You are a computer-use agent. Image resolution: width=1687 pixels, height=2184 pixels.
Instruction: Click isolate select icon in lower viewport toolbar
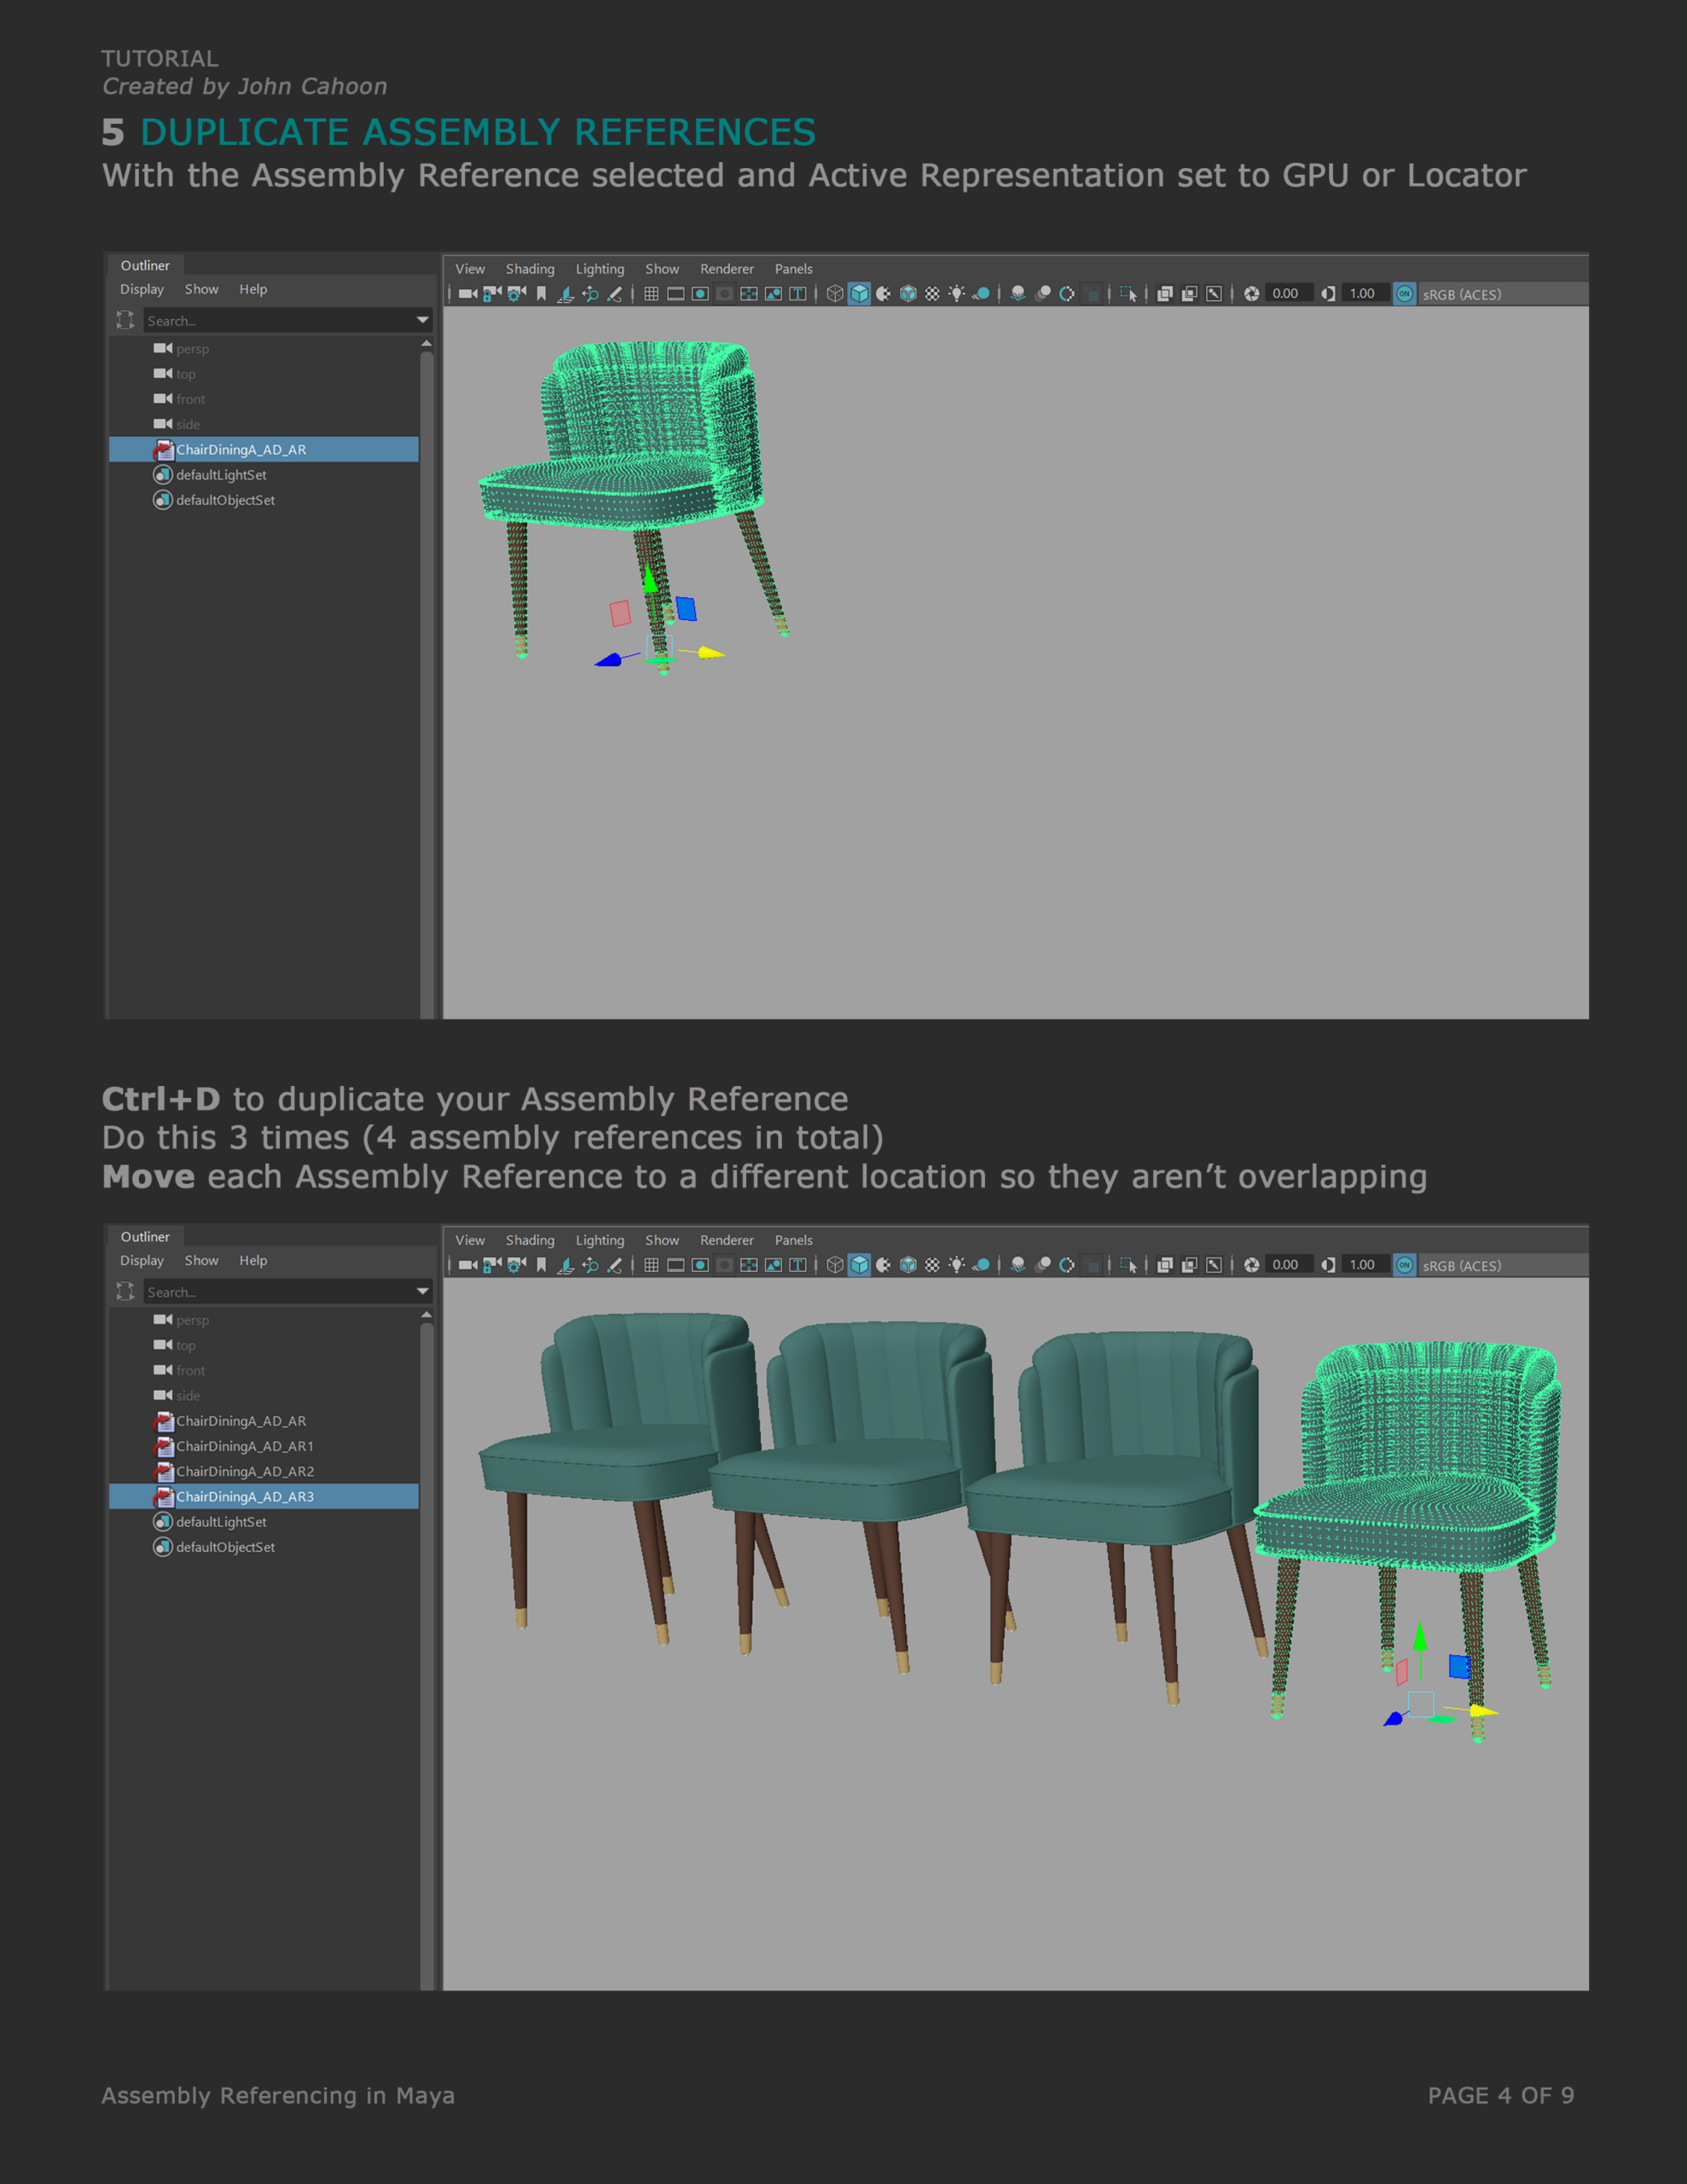point(1128,1265)
